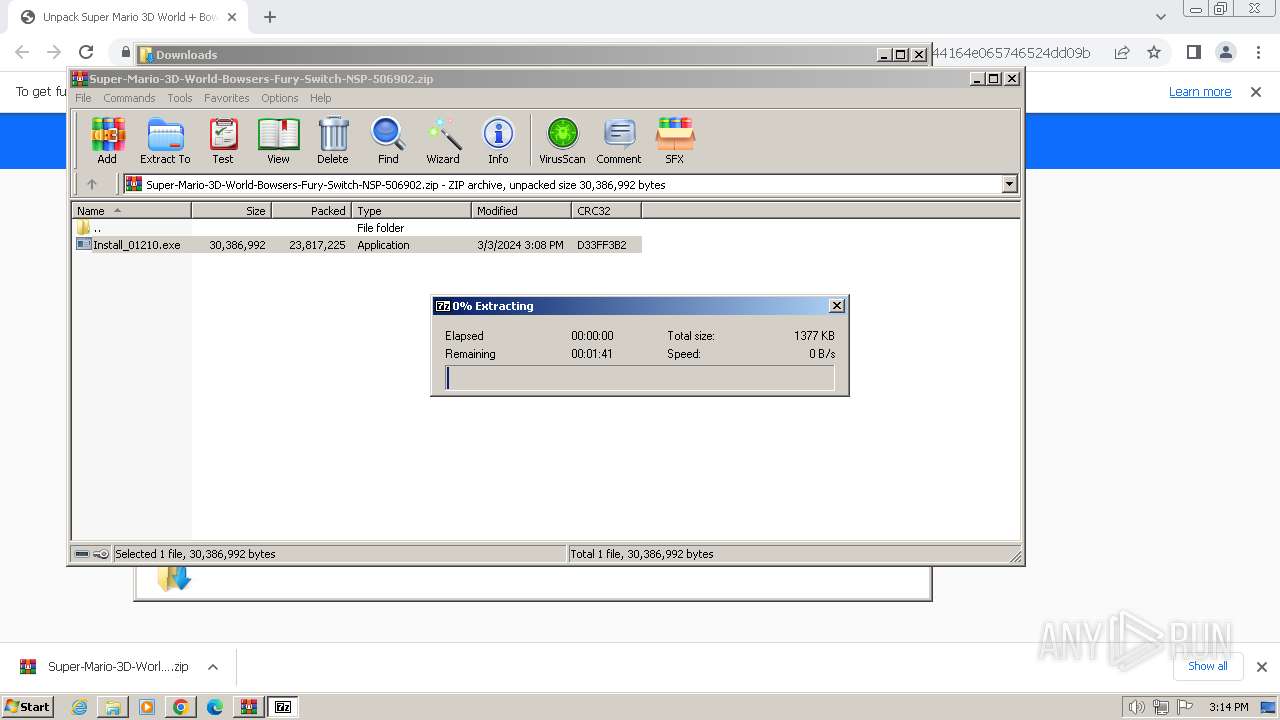Open the Commands menu
The image size is (1280, 720).
(129, 98)
